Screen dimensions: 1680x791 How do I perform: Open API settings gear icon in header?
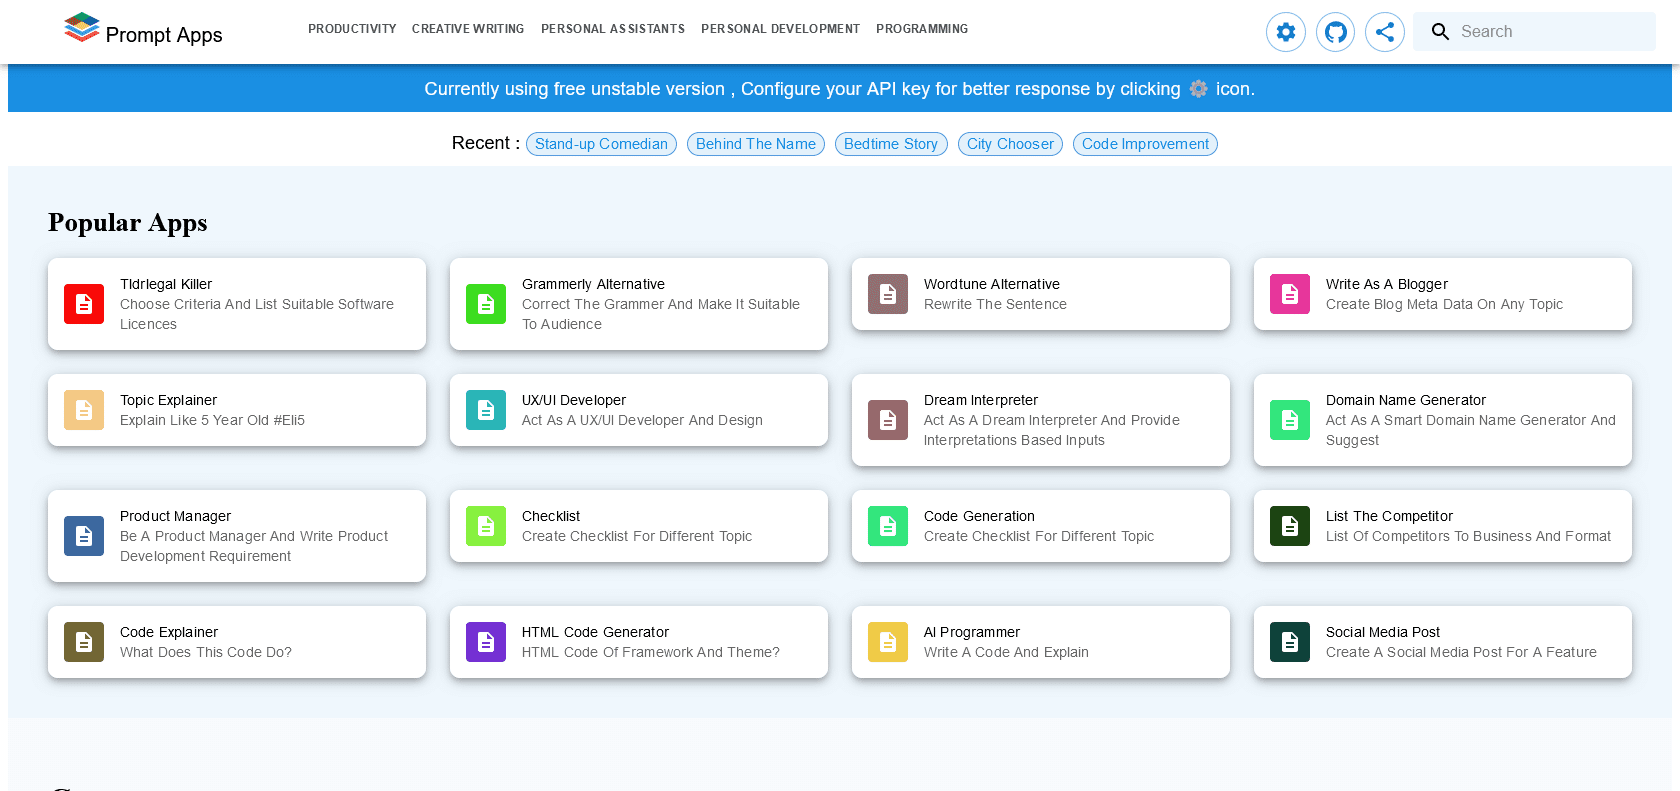(1286, 32)
